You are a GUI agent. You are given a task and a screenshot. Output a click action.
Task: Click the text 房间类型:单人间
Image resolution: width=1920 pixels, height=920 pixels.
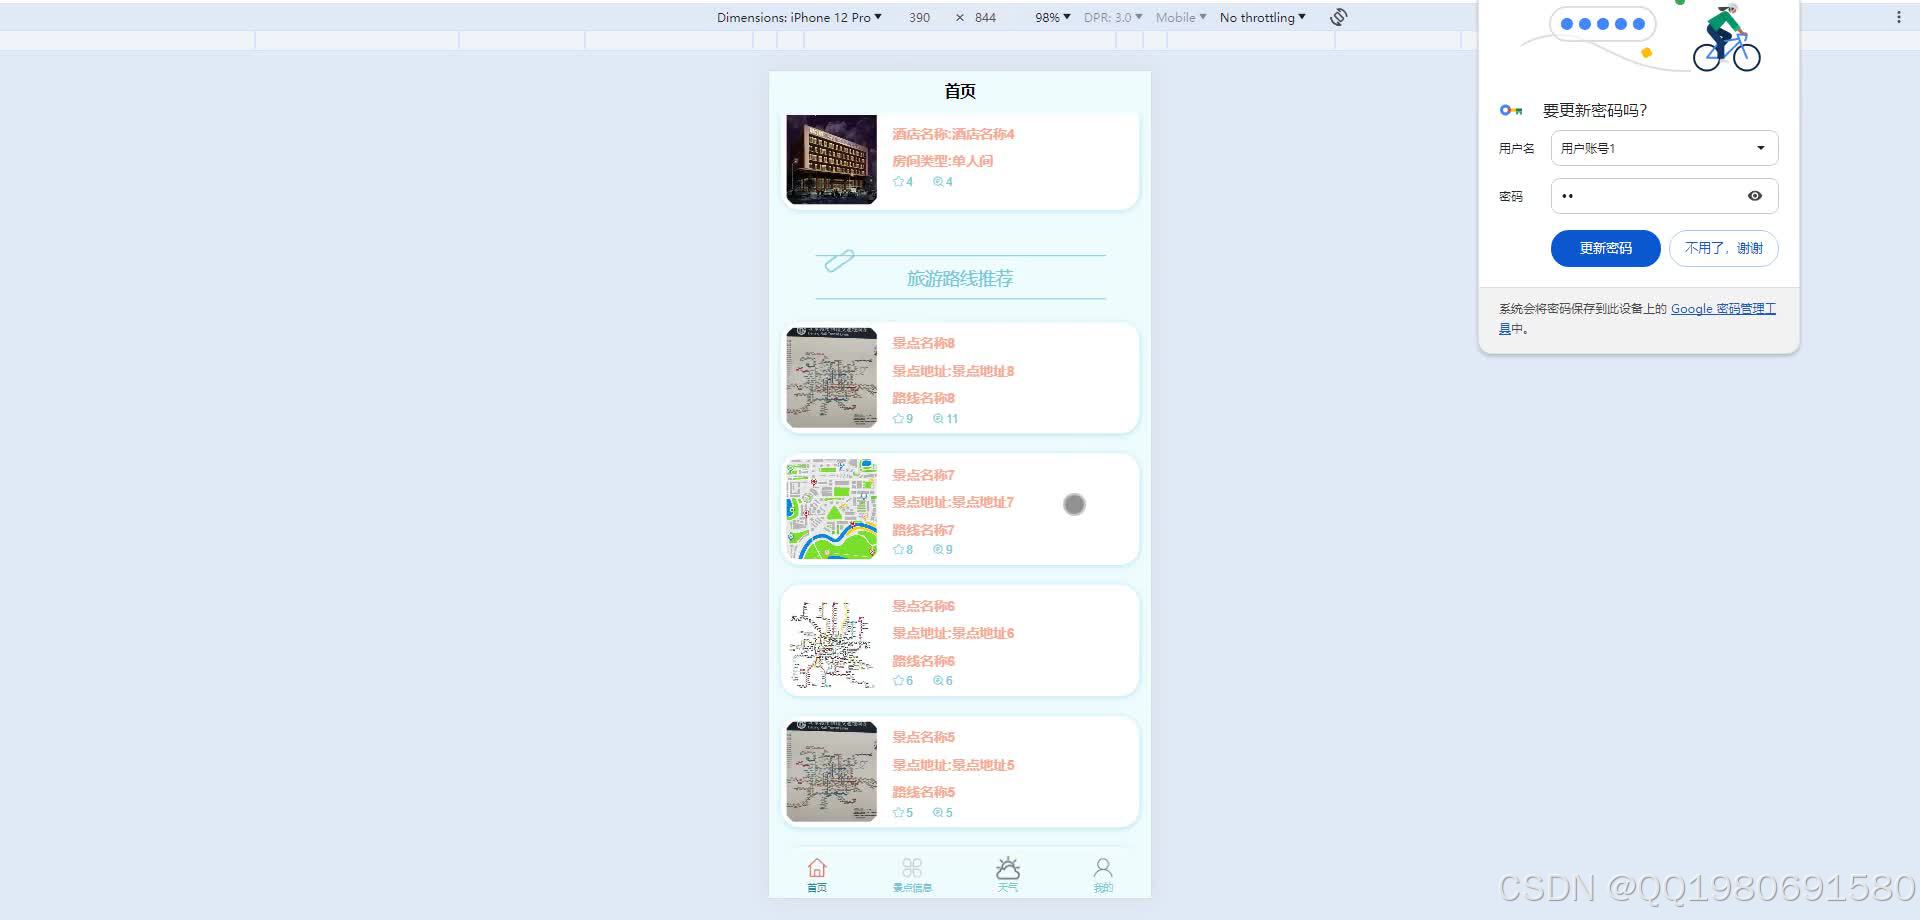pos(942,161)
